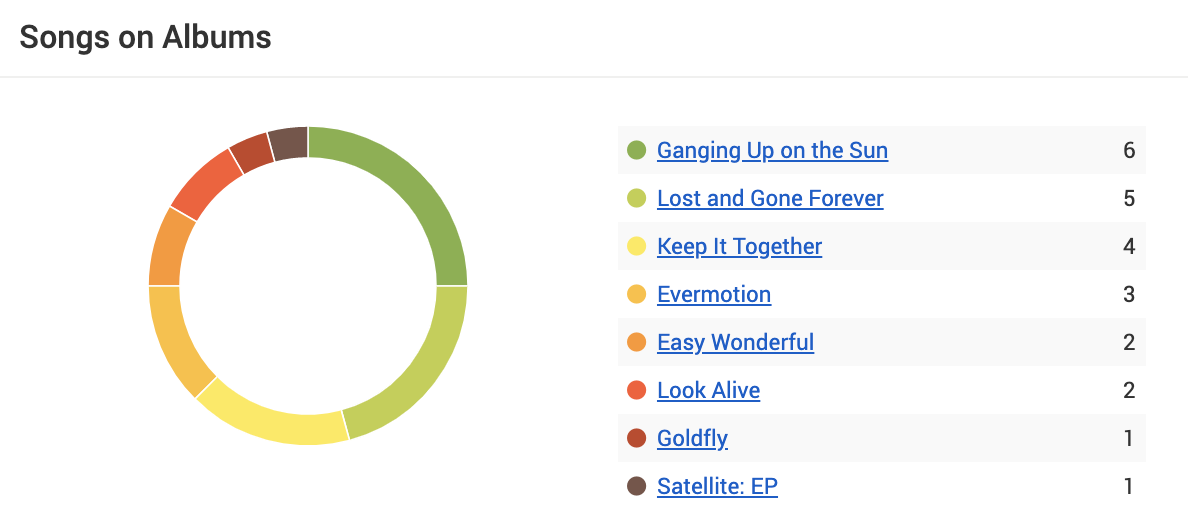Screen dimensions: 1188x524
Task: Open the Lost and Gone Forever link
Action: 770,199
